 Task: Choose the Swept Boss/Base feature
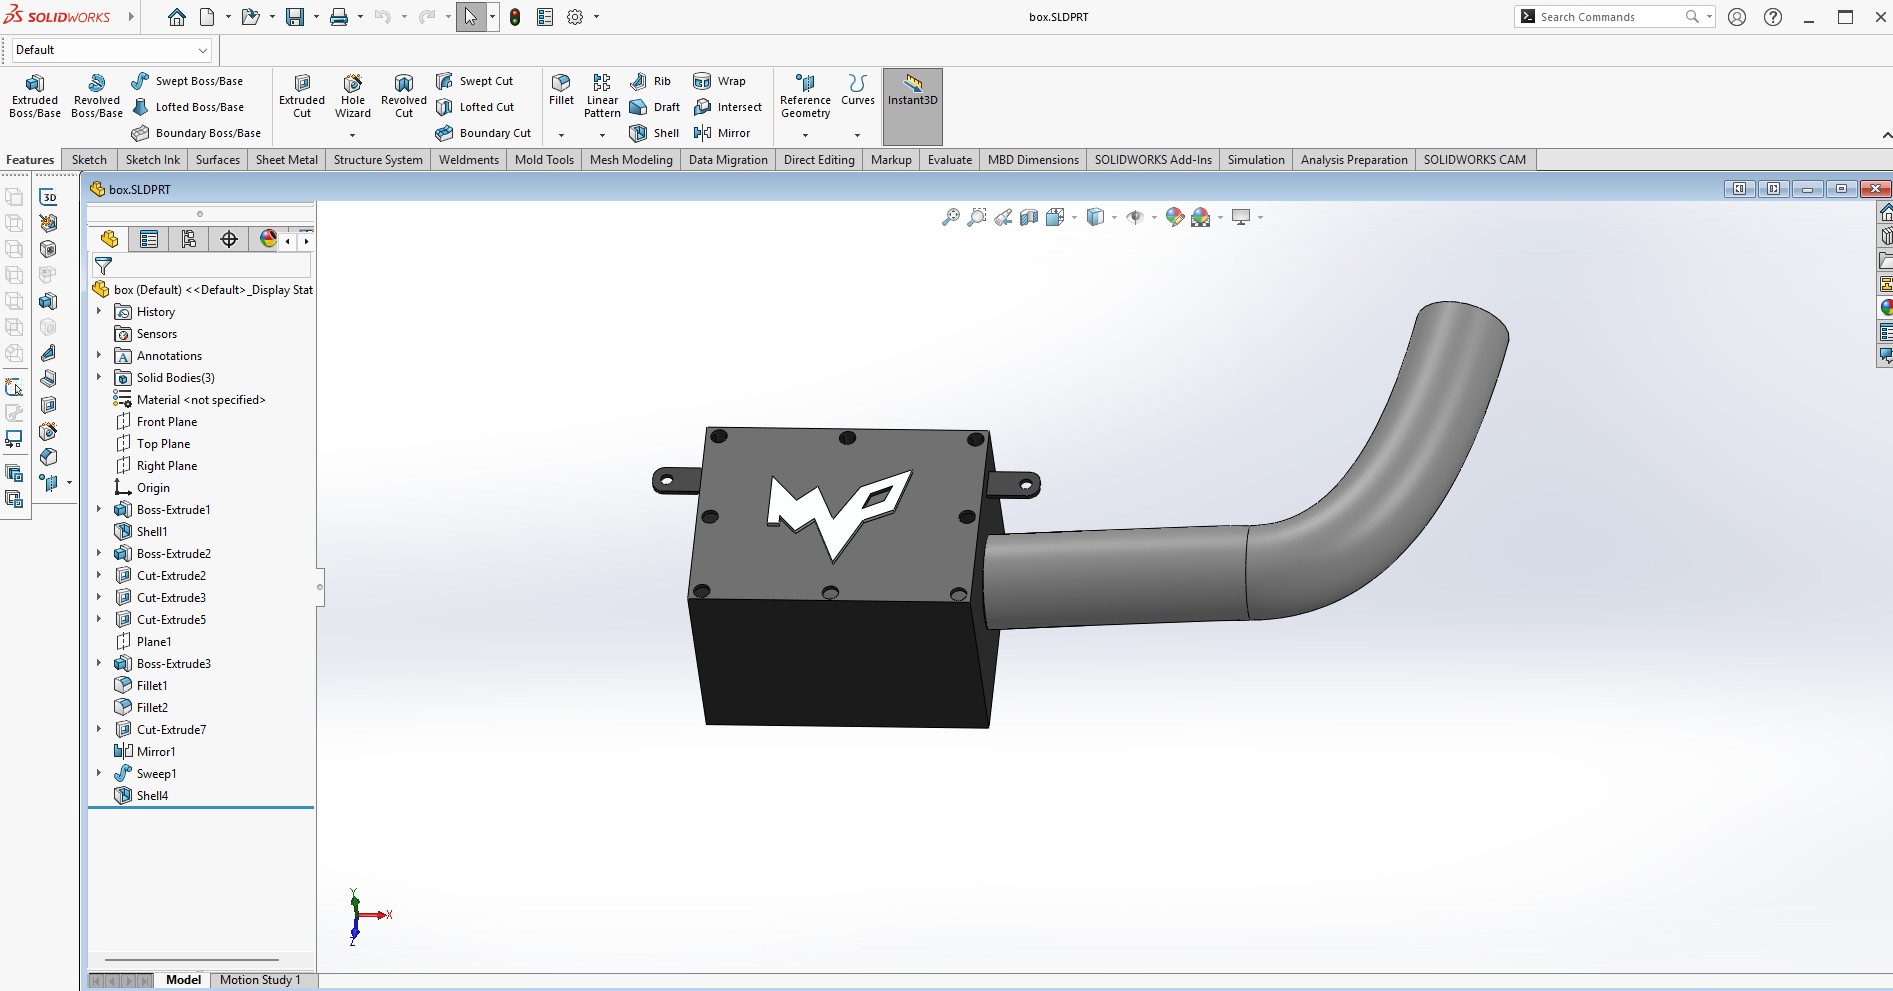click(x=187, y=81)
